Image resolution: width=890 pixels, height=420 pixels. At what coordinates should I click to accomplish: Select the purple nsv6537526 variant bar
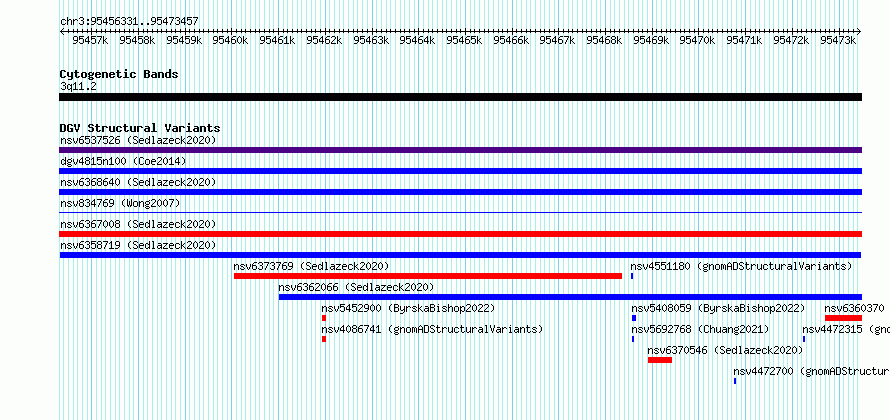460,150
